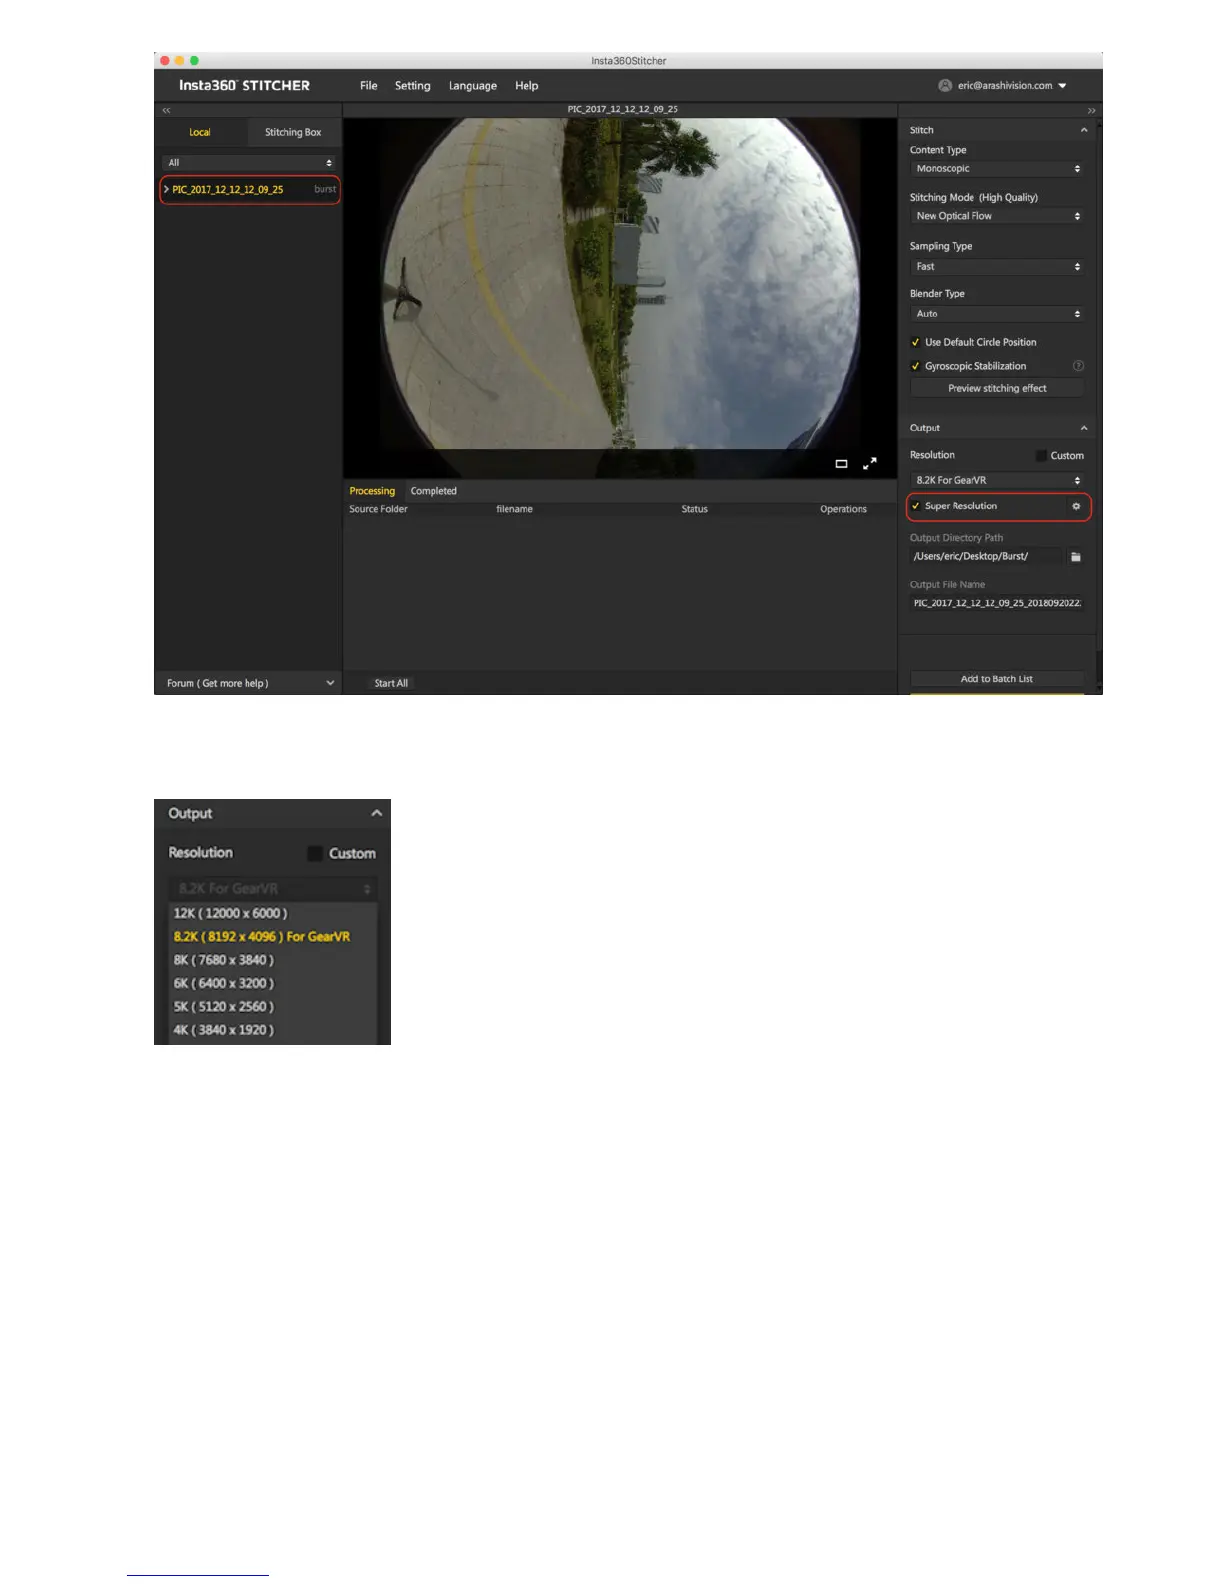Click the help icon beside Gyroscopic Stabilization

pos(1078,366)
